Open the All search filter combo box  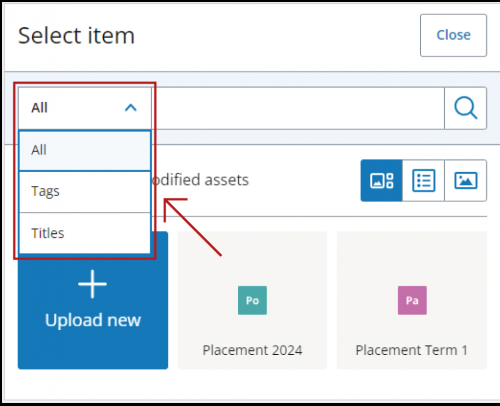85,108
